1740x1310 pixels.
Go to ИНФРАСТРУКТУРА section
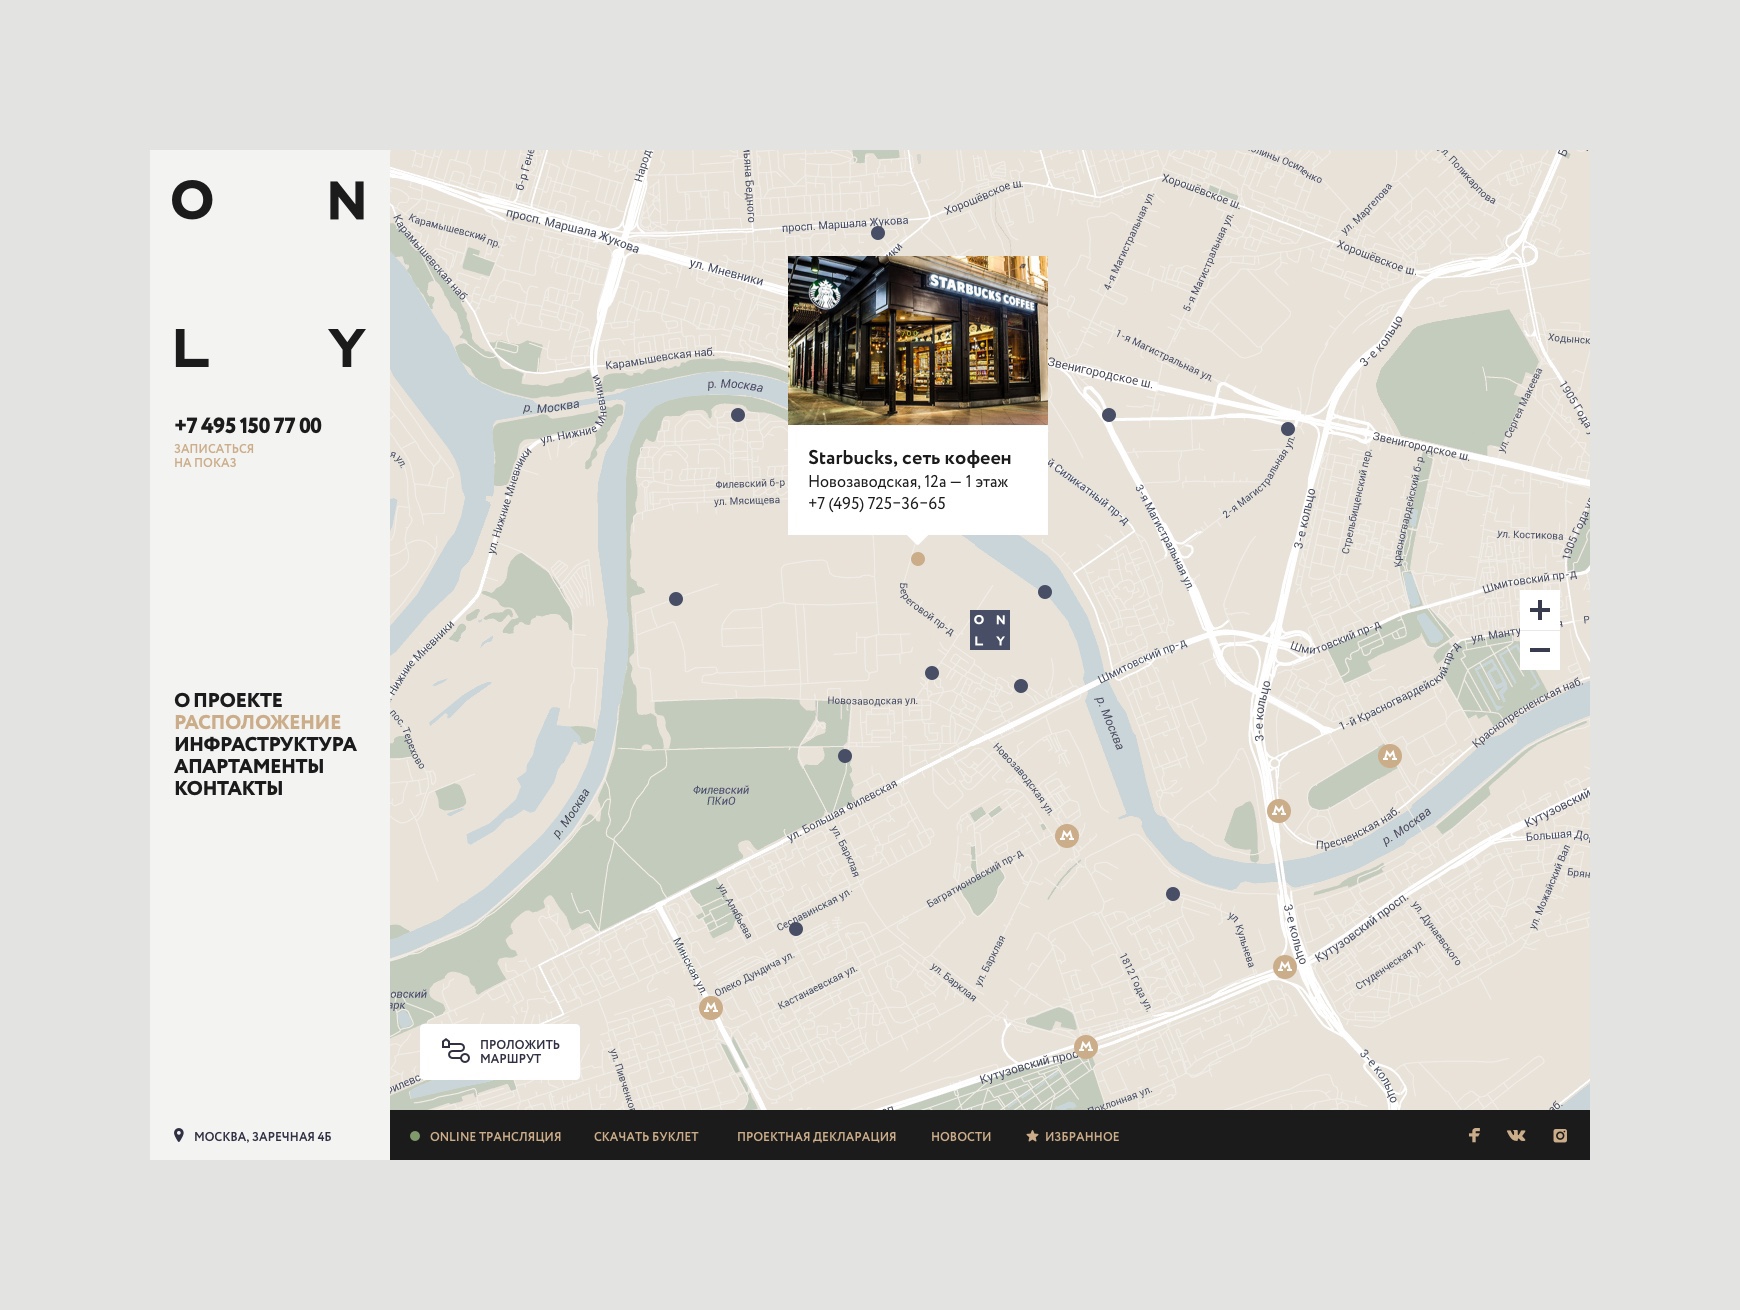click(x=265, y=744)
